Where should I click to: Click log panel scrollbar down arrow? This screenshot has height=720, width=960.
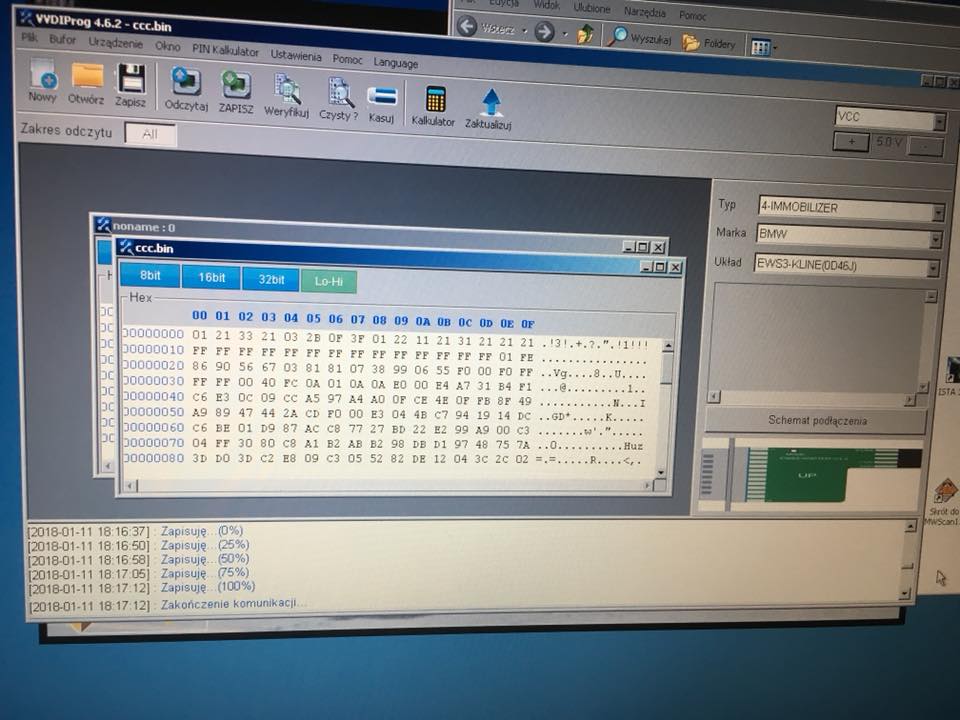coord(906,594)
